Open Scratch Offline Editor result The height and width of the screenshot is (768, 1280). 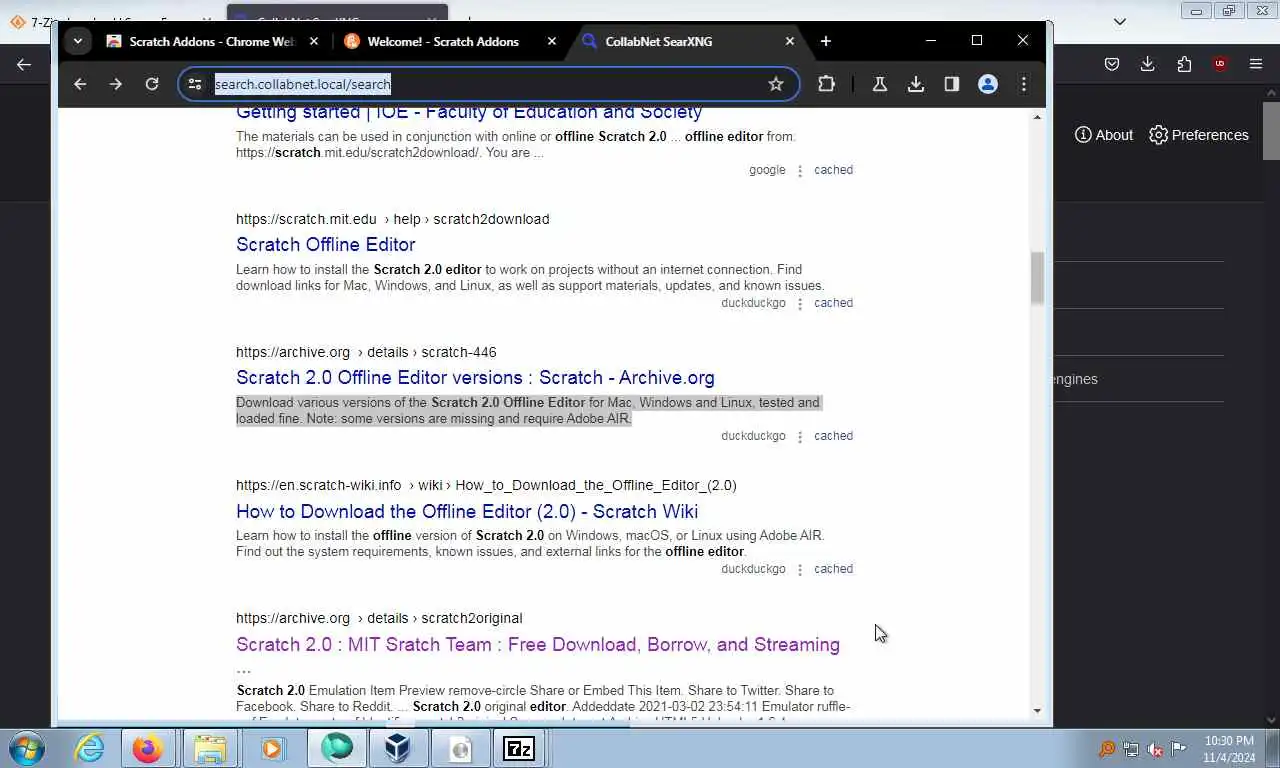click(326, 245)
